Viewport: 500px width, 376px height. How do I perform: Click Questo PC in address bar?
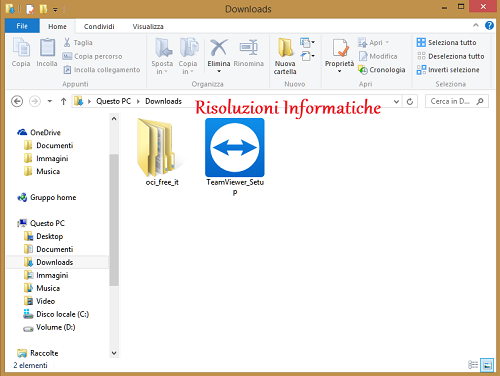[x=113, y=101]
